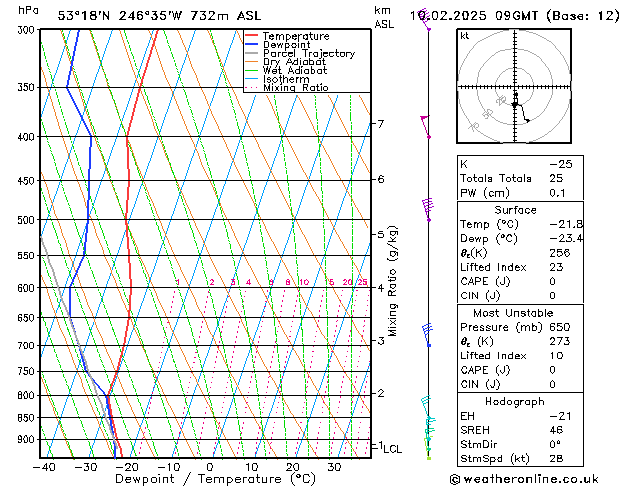Viewport: 629px width, 486px height.
Task: Click the '30' temperature axis label
Action: point(334,467)
